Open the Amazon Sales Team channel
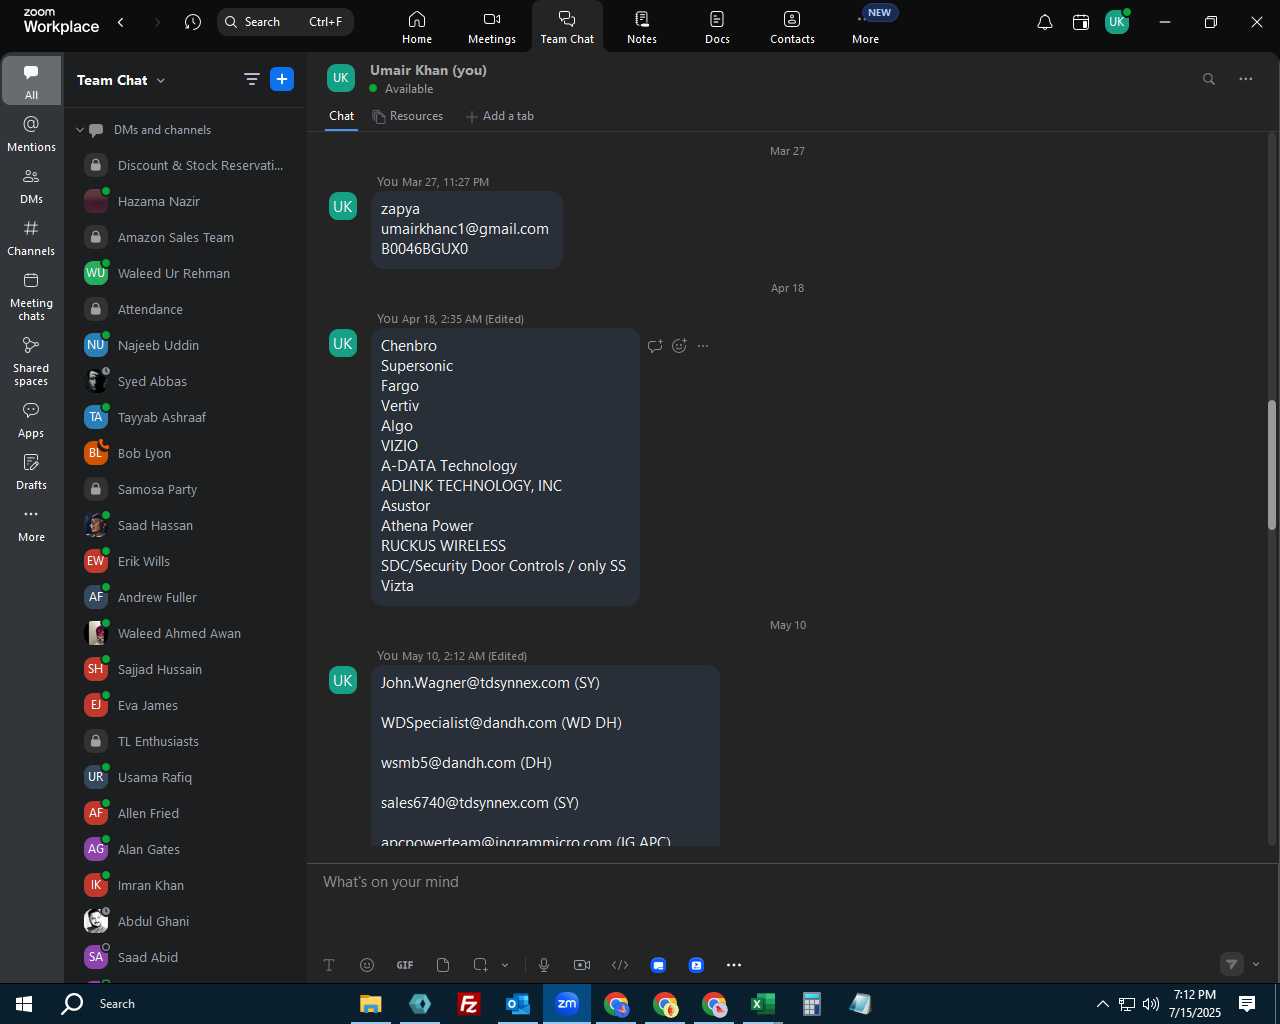Screen dimensions: 1280x1024 pyautogui.click(x=185, y=237)
